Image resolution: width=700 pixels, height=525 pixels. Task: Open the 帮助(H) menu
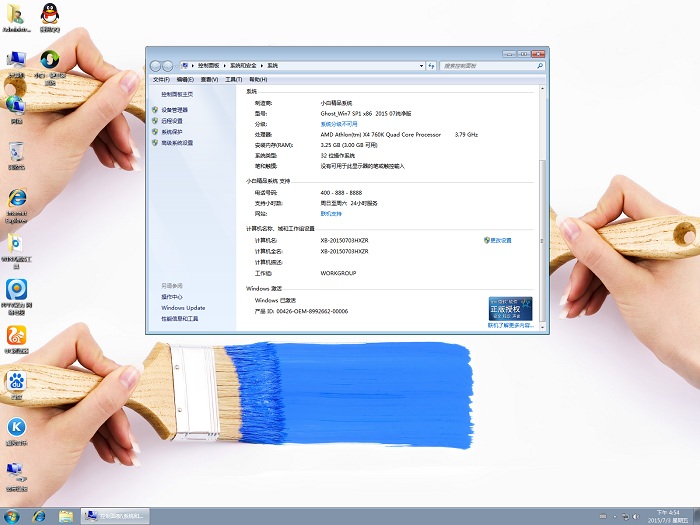(258, 79)
